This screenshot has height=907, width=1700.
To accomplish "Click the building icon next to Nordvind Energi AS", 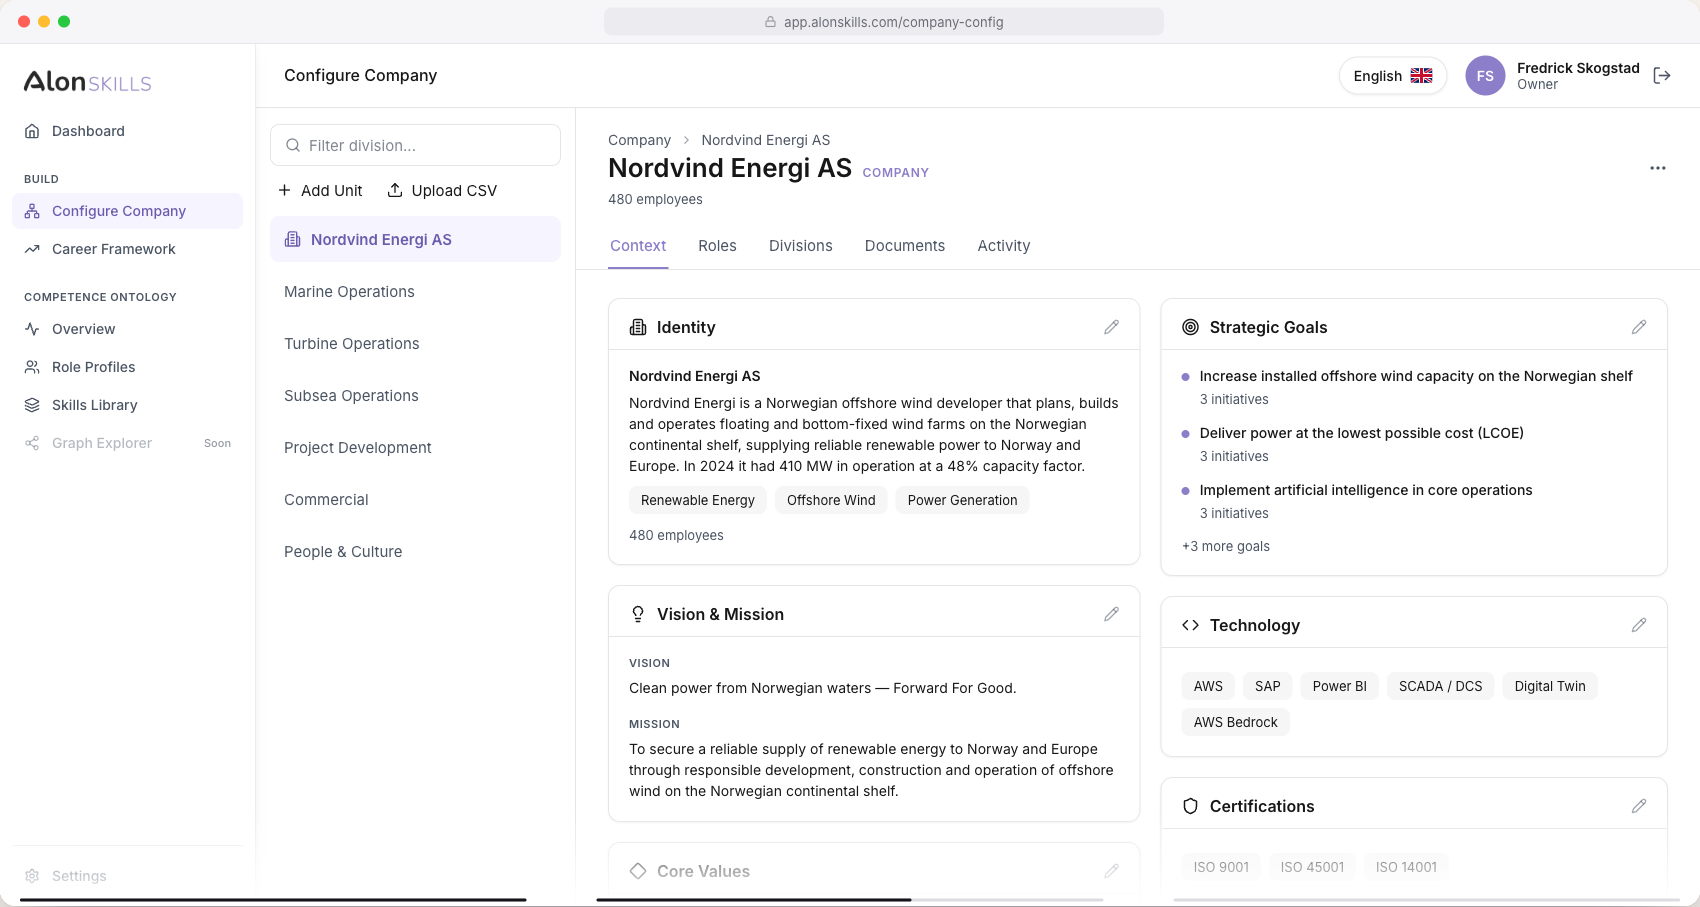I will point(293,240).
